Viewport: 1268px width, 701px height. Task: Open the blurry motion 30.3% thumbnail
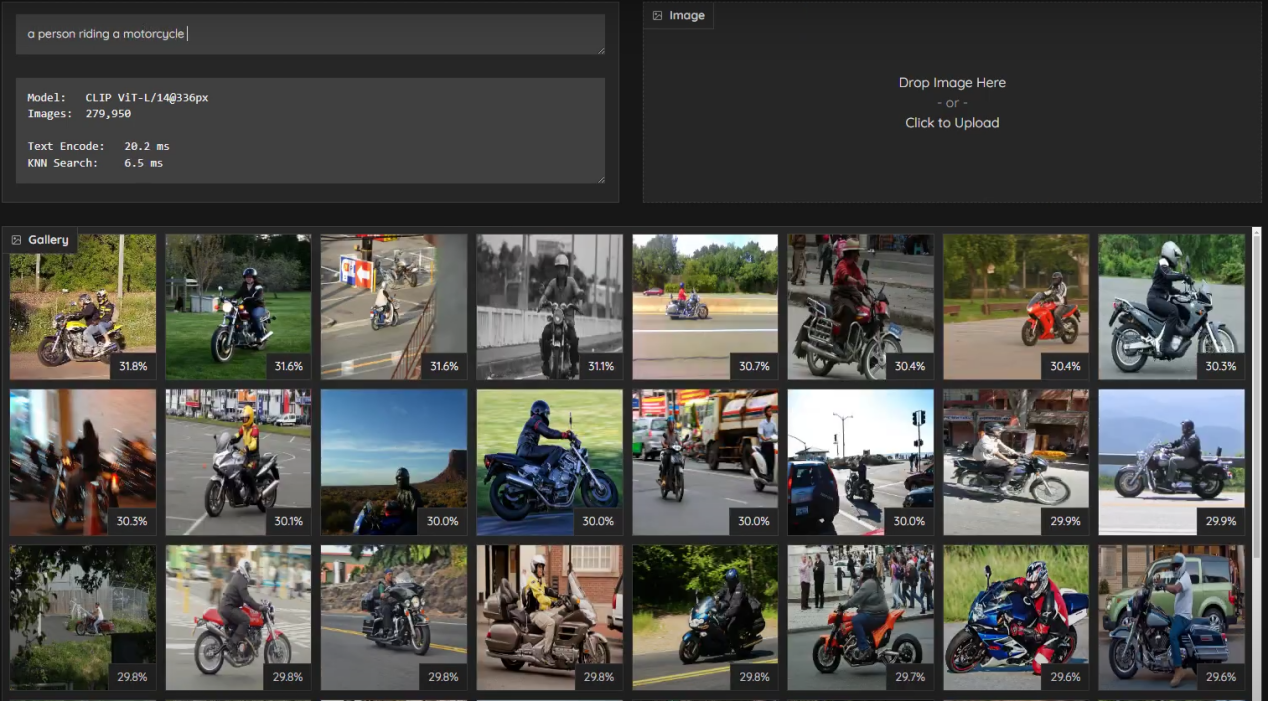83,462
